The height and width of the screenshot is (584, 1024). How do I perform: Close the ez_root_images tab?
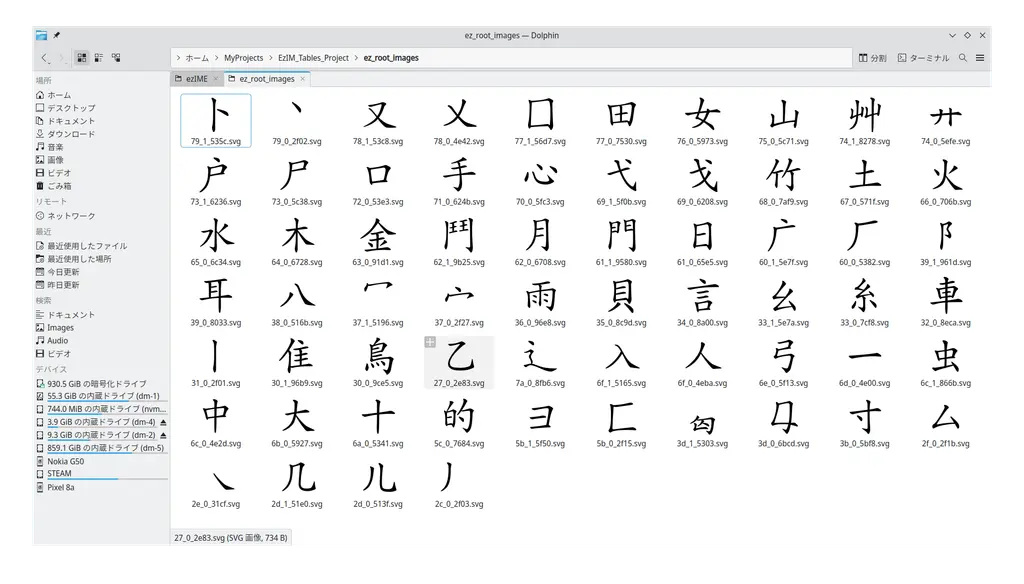[x=303, y=78]
